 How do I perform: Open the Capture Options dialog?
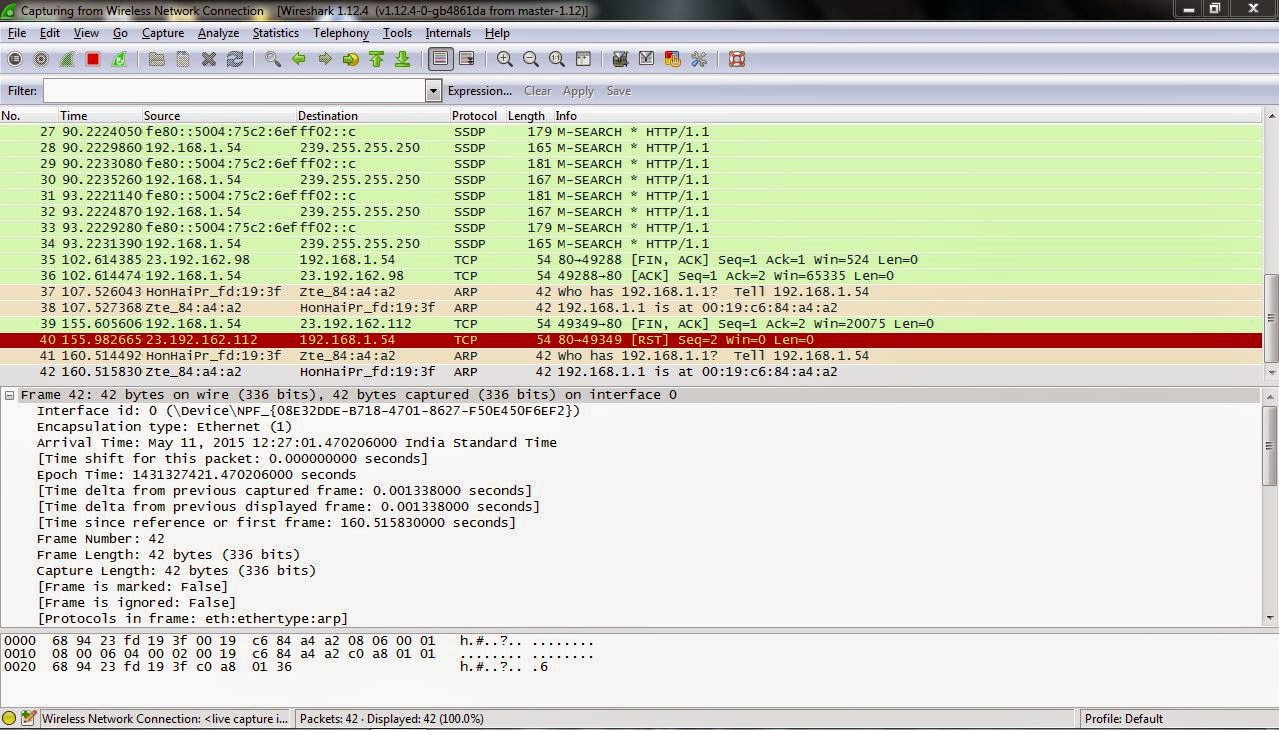pyautogui.click(x=41, y=59)
